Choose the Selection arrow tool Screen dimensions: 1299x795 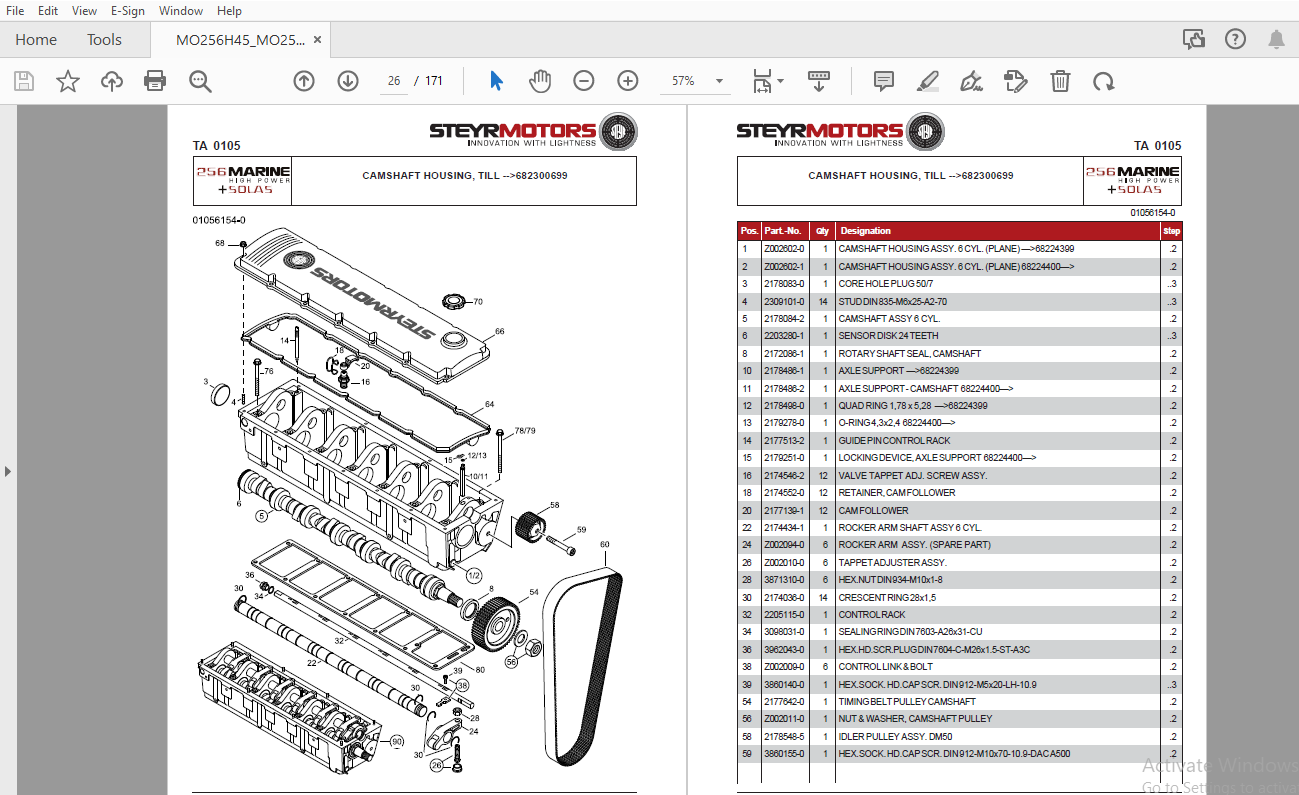[496, 81]
